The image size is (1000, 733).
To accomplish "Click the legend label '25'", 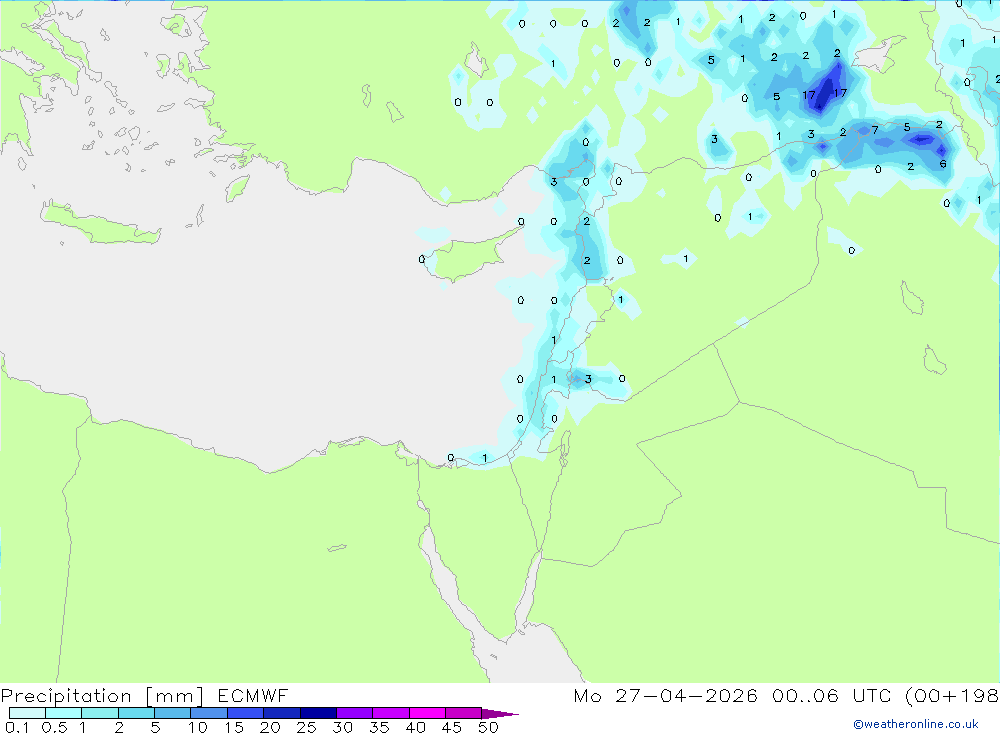I will [307, 727].
